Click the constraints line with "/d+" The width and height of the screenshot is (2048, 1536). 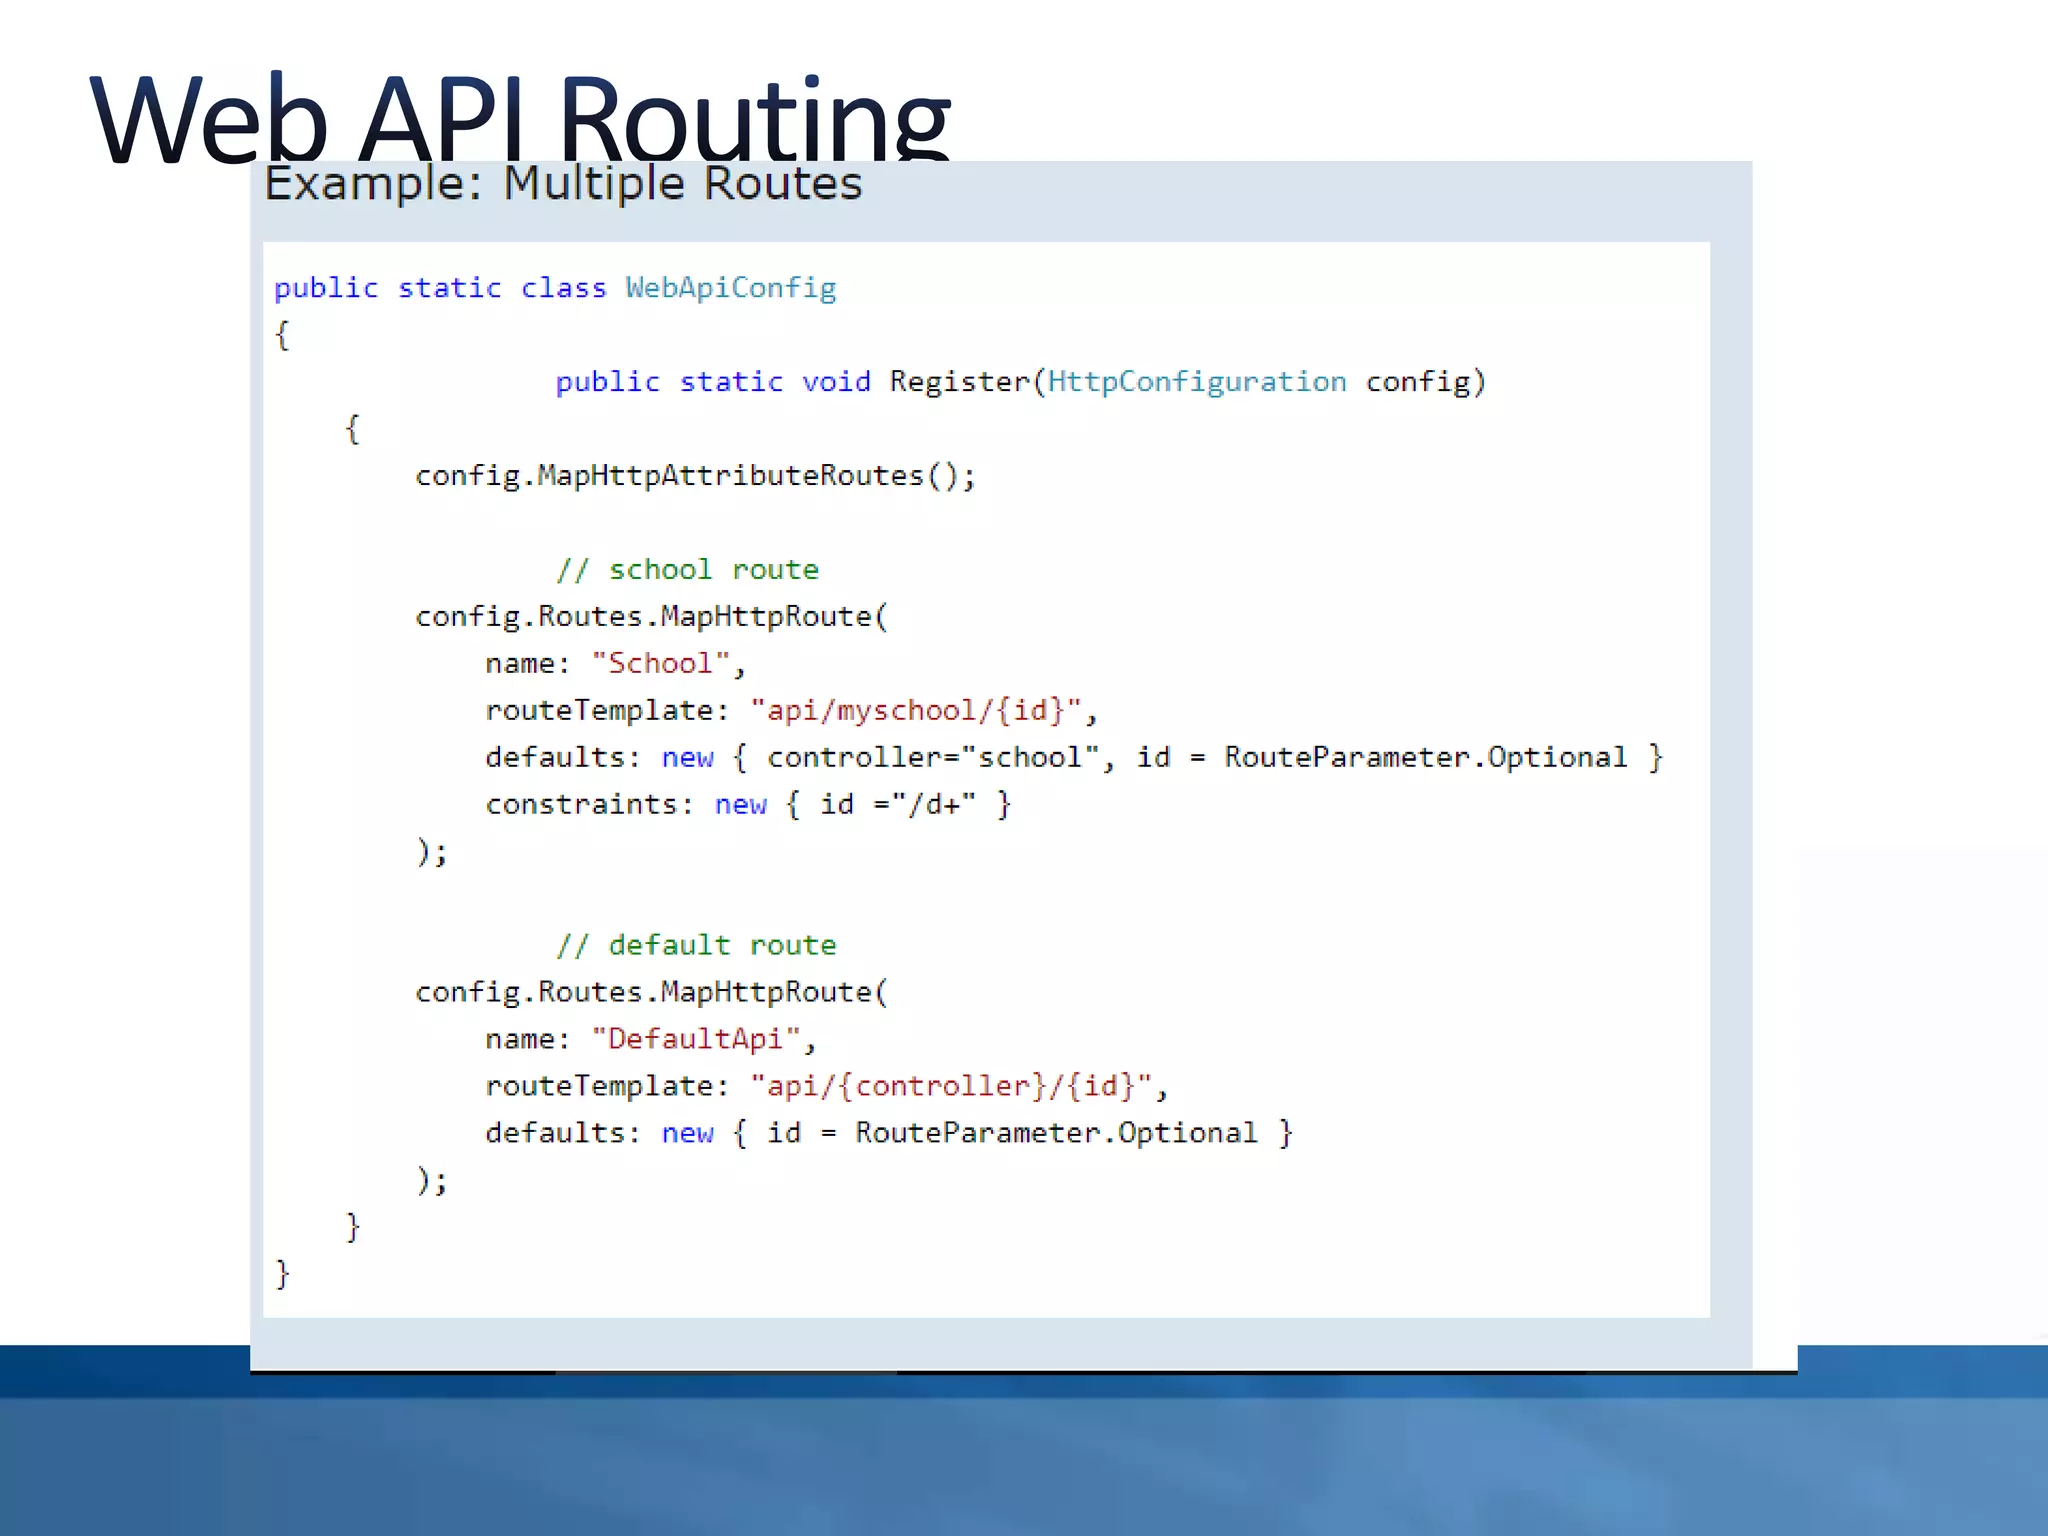pyautogui.click(x=748, y=805)
